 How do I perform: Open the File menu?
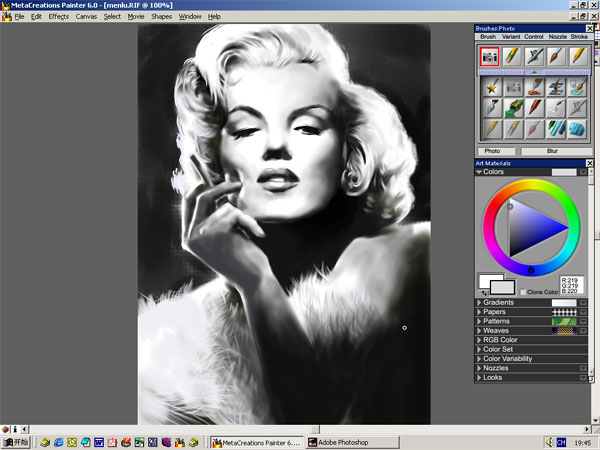[x=19, y=16]
